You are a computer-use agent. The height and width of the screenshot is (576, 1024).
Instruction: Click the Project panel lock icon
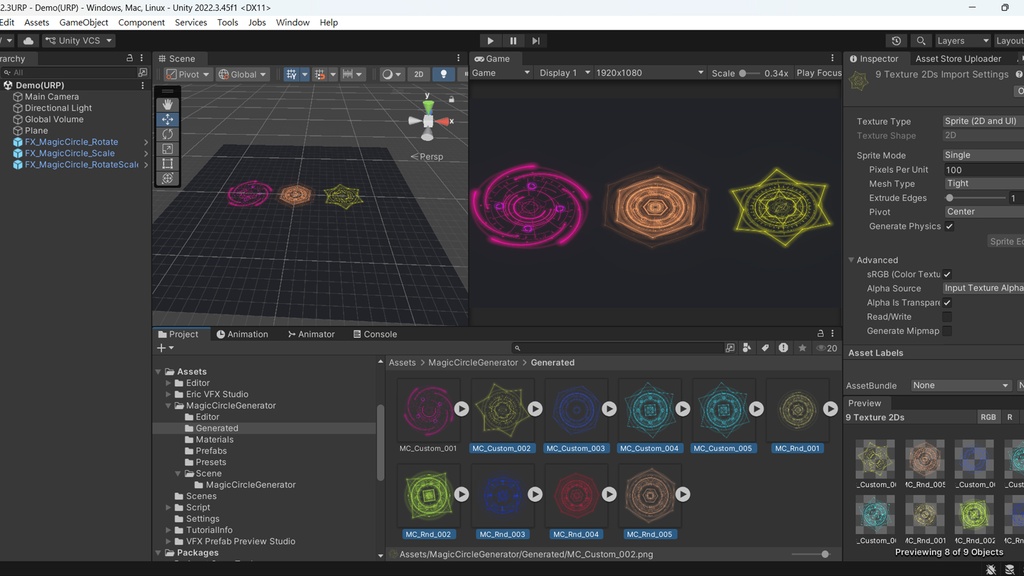tap(820, 334)
